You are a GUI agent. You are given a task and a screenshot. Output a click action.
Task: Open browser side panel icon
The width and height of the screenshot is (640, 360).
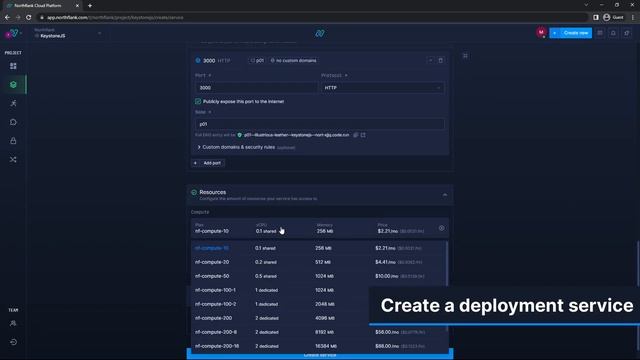[x=596, y=18]
